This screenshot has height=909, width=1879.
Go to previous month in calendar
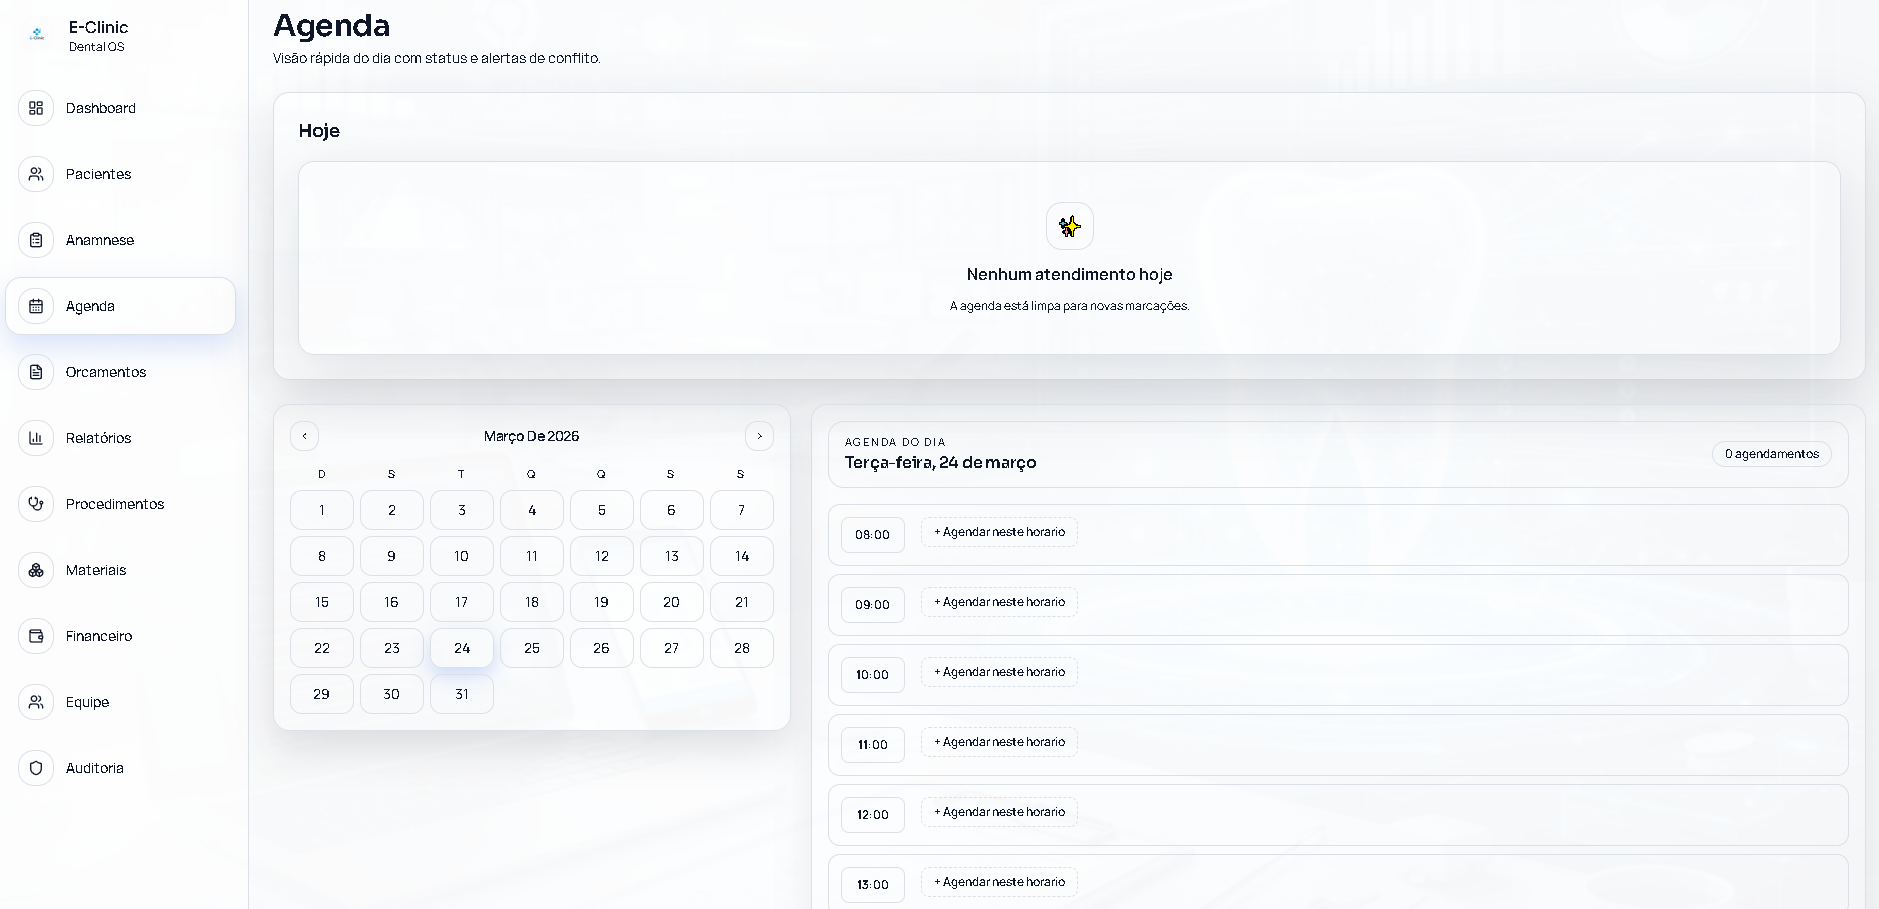point(305,436)
